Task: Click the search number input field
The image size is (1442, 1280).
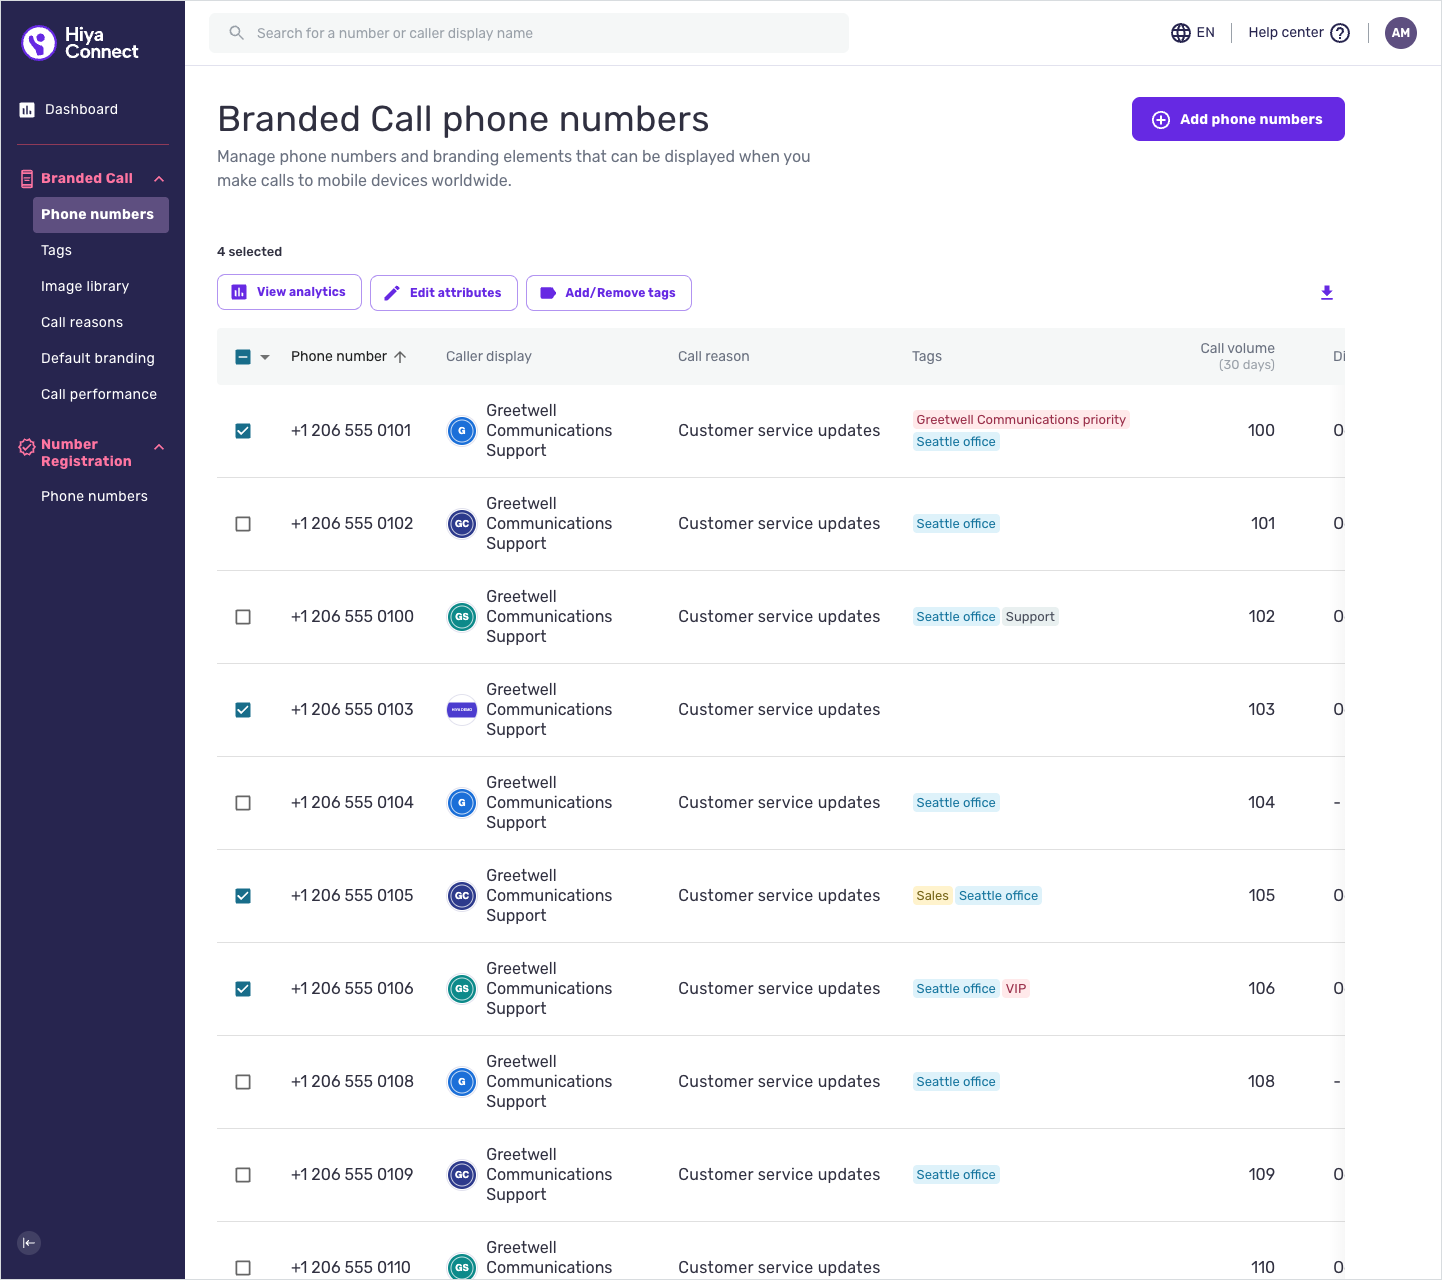Action: pyautogui.click(x=529, y=33)
